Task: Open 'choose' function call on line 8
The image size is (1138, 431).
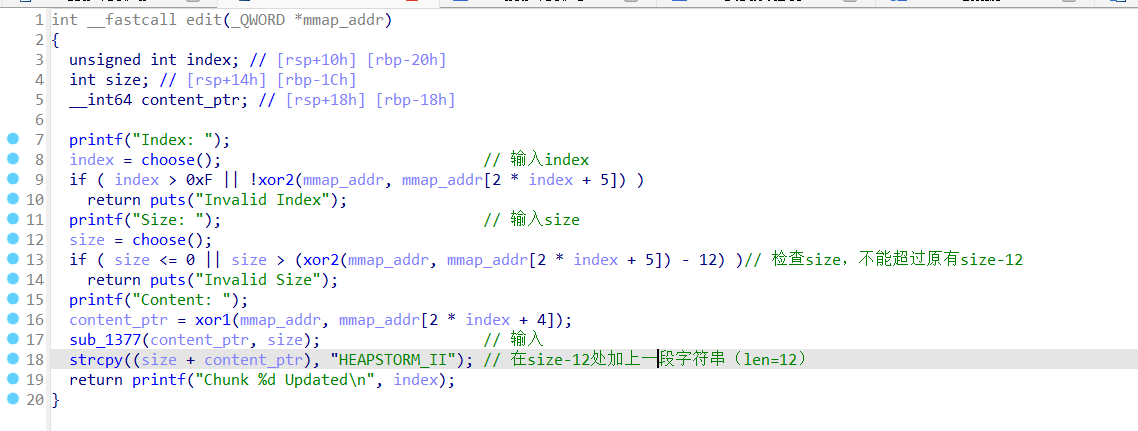Action: 168,160
